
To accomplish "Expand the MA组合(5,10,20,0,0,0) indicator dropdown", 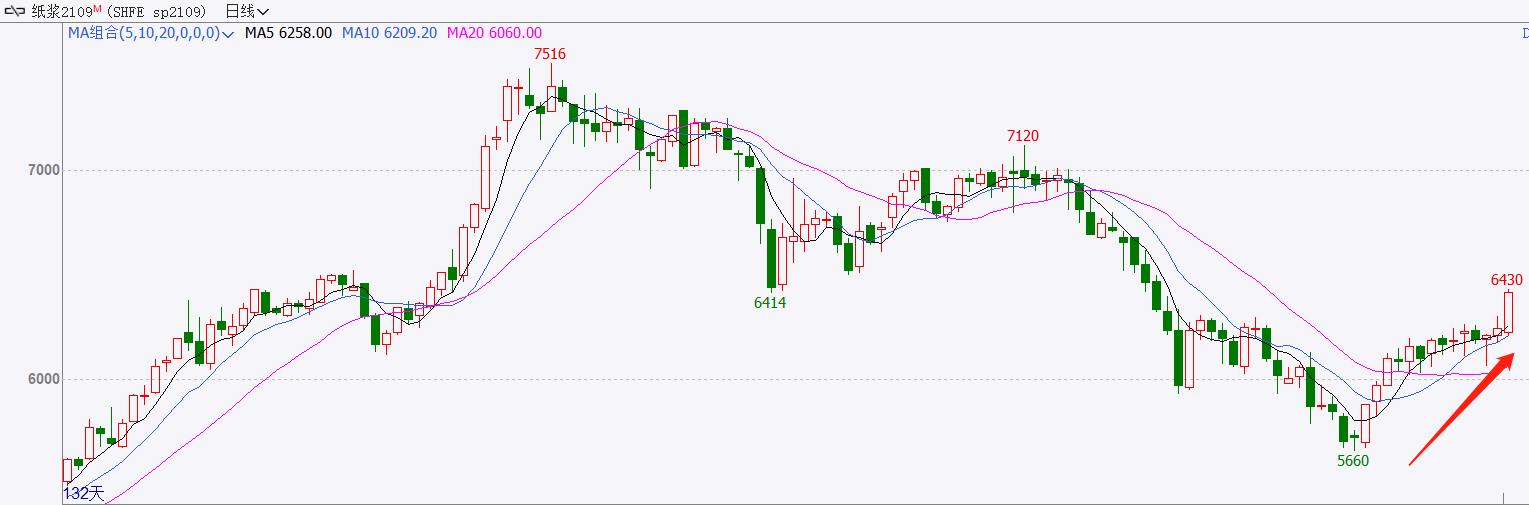I will coord(151,33).
